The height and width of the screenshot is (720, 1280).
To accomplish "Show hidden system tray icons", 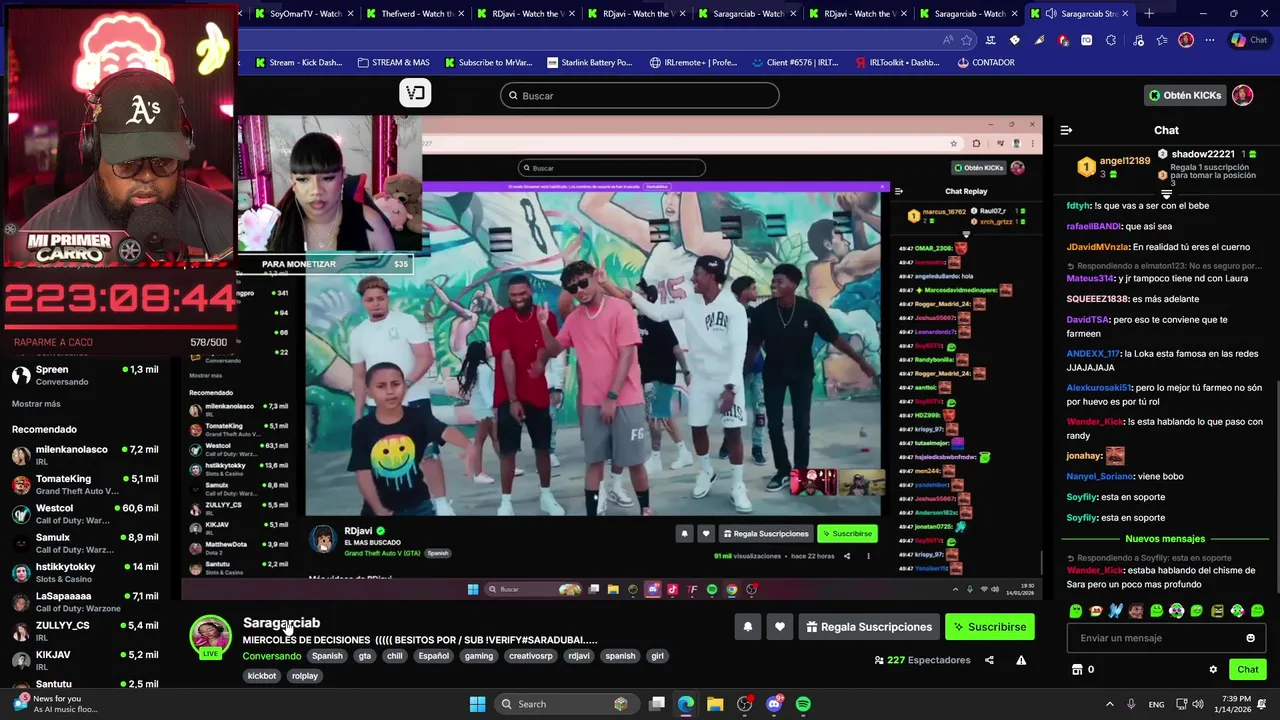I will (x=1109, y=704).
